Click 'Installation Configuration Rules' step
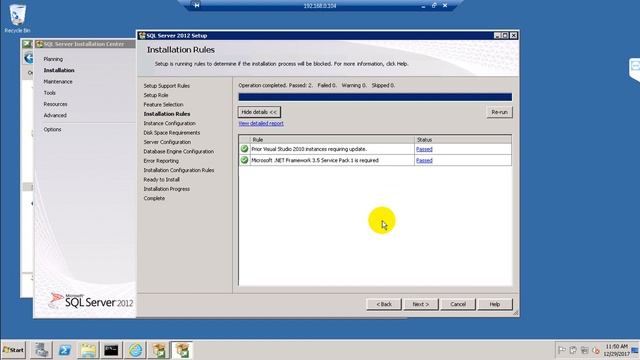The height and width of the screenshot is (360, 640). pyautogui.click(x=179, y=170)
